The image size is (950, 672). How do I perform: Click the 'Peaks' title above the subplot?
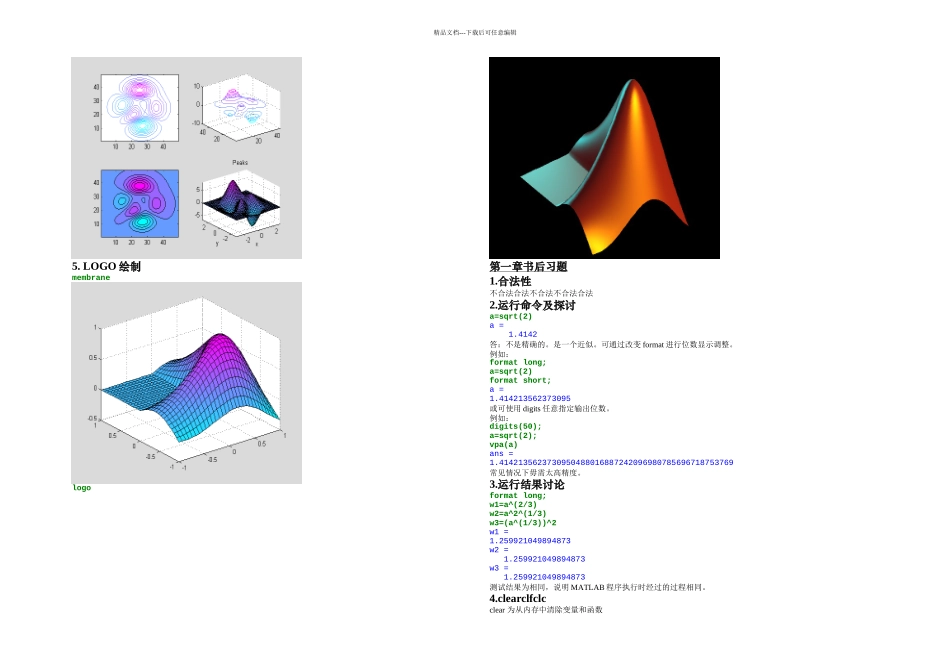(x=240, y=162)
